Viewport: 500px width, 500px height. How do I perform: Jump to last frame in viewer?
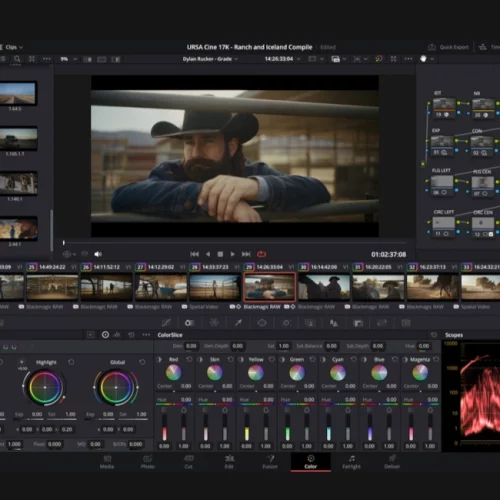(x=246, y=254)
